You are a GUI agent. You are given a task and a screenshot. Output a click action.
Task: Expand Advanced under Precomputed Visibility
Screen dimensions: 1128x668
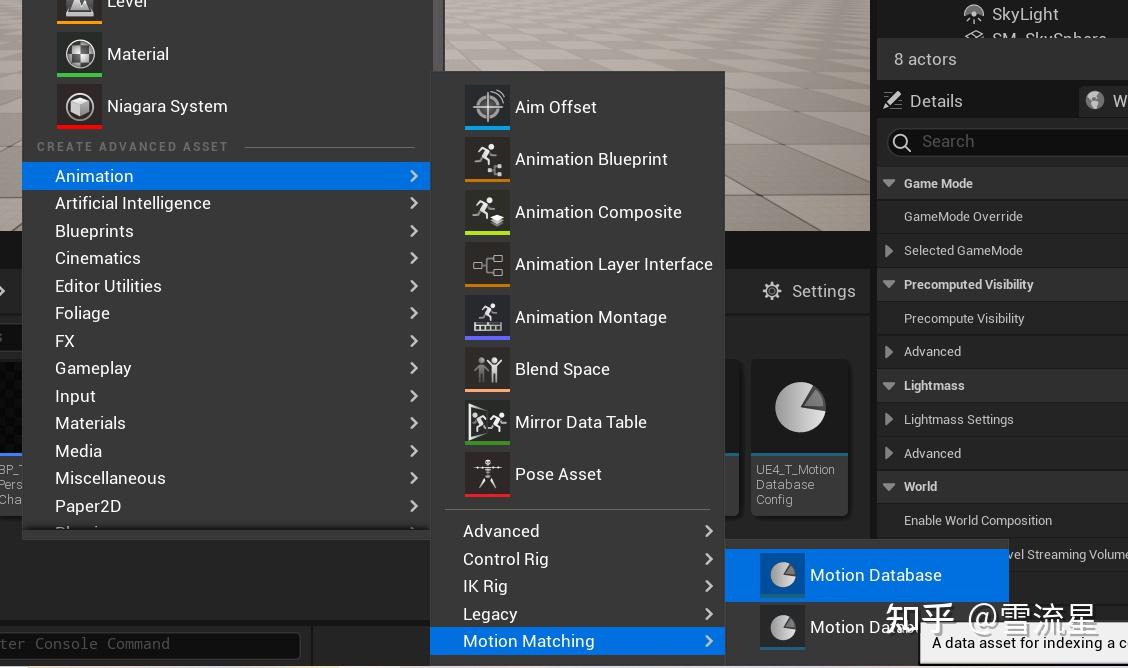tap(889, 352)
